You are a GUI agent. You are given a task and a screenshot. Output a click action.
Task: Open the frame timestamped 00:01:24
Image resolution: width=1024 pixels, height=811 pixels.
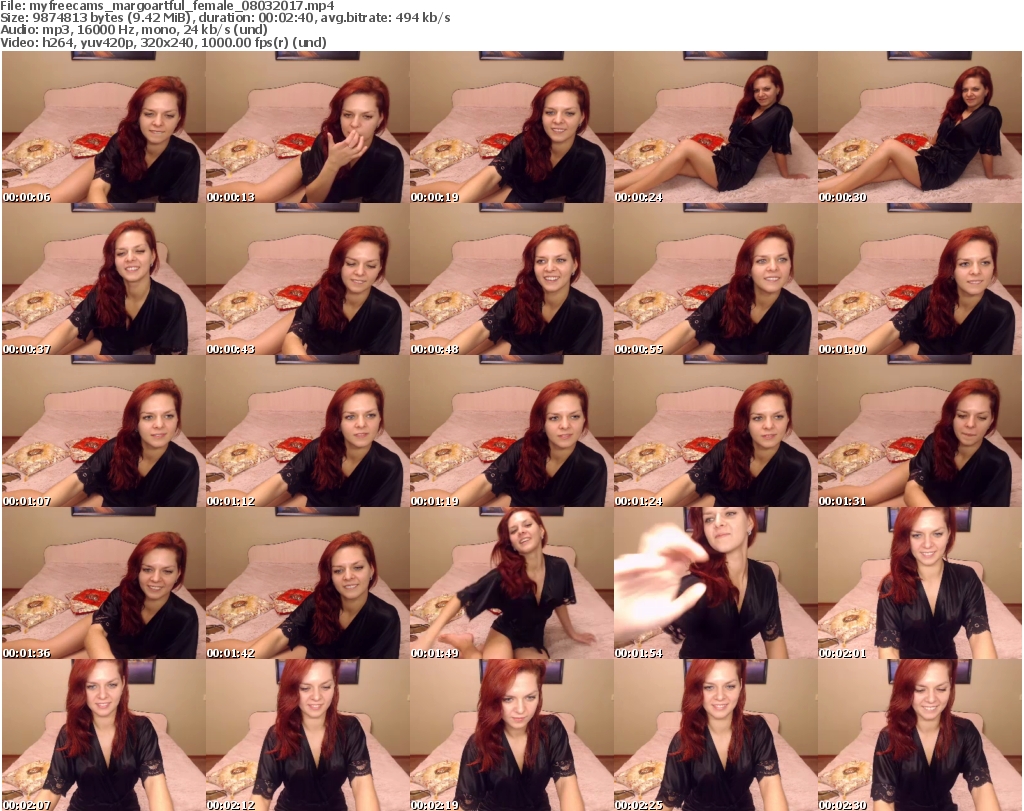coord(715,432)
